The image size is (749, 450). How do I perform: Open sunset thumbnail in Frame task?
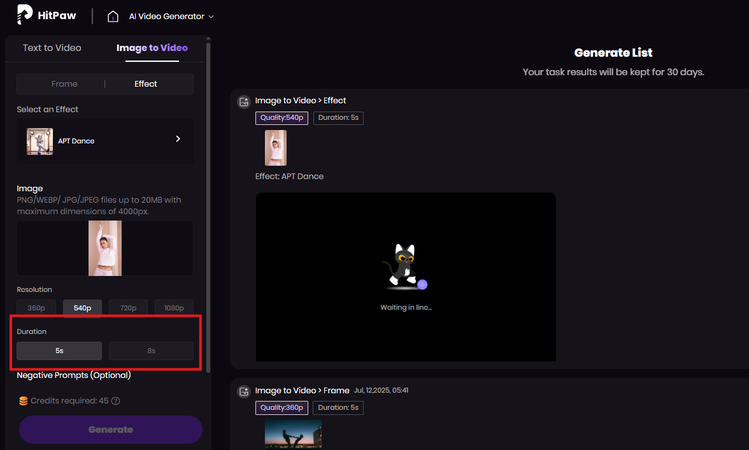tap(293, 435)
